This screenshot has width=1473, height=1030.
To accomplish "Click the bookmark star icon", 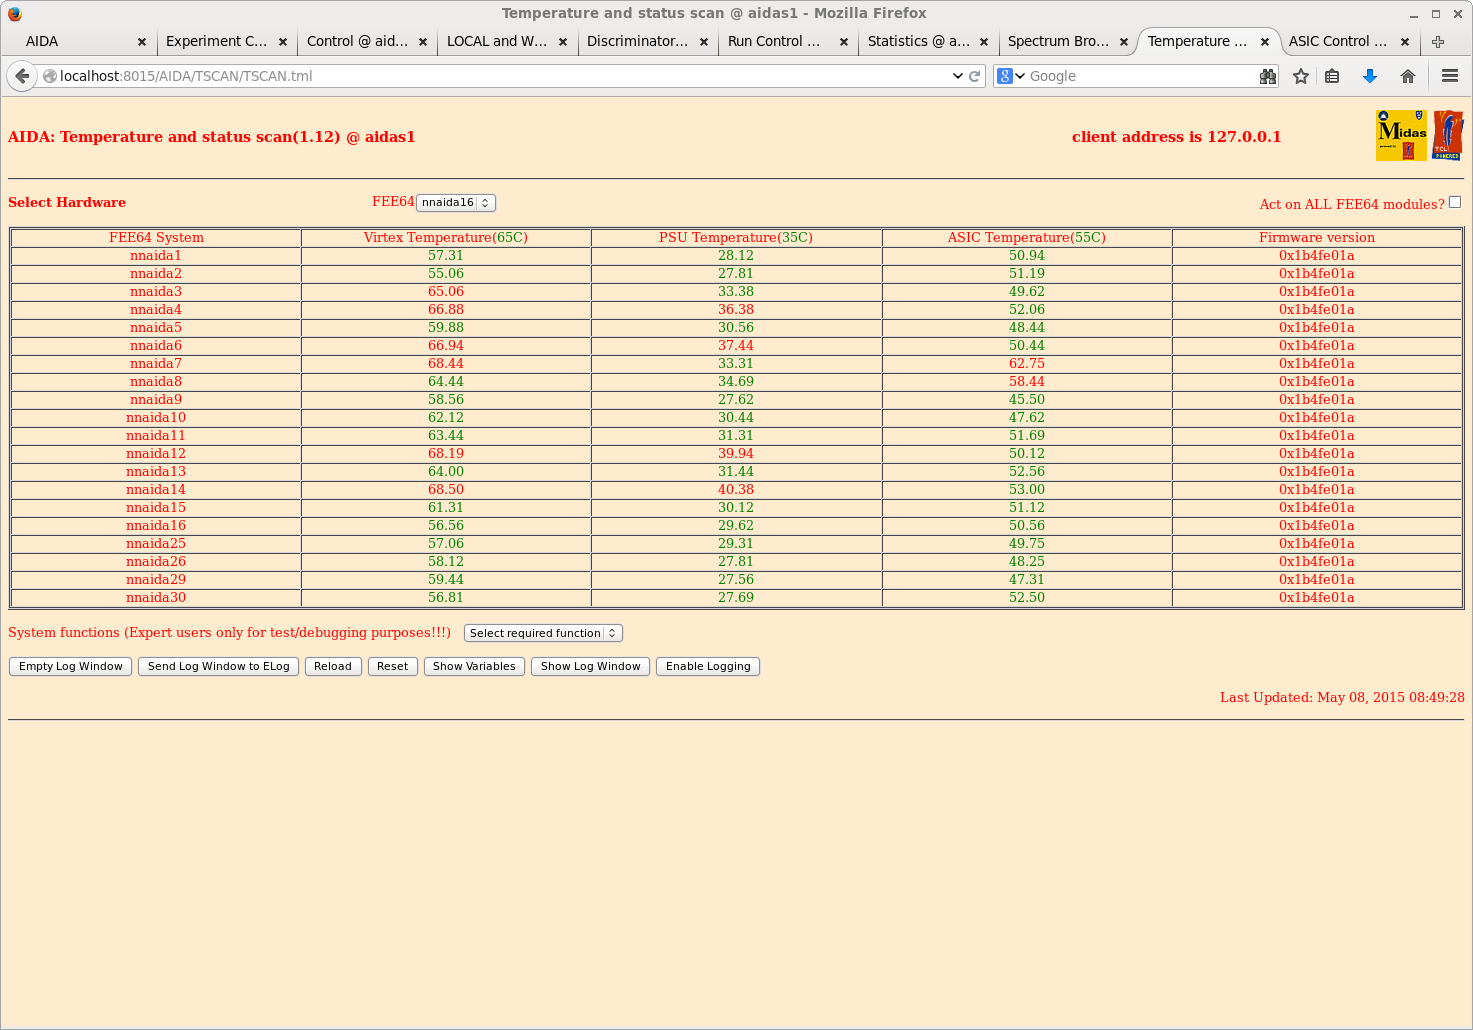I will pyautogui.click(x=1300, y=76).
